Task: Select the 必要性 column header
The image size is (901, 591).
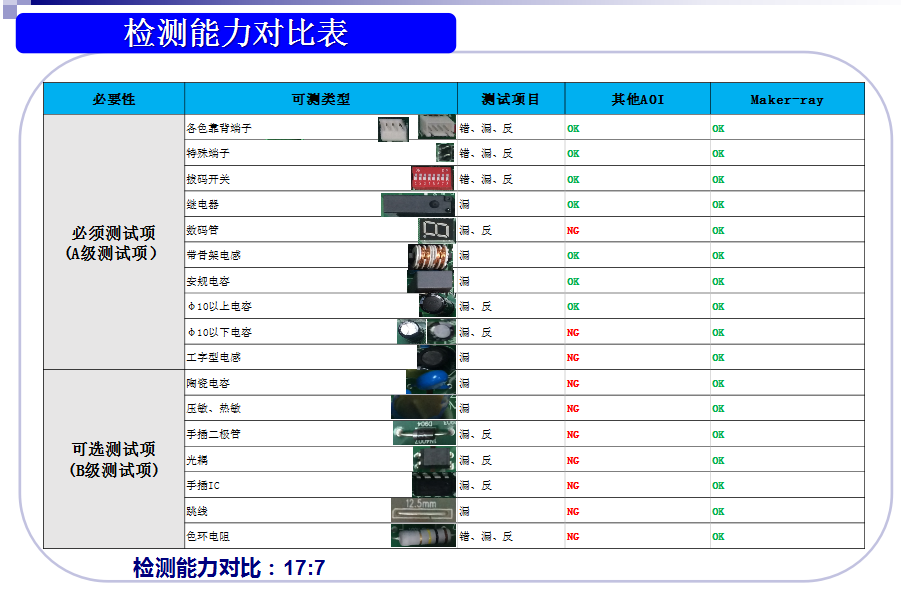Action: point(114,99)
